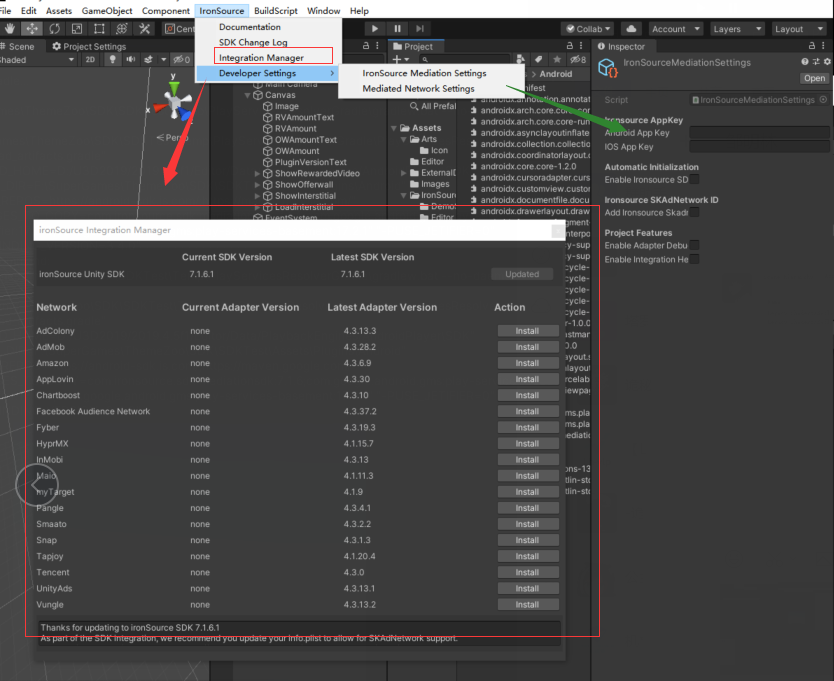
Task: Open SDK Change Log menu entry
Action: [x=253, y=42]
